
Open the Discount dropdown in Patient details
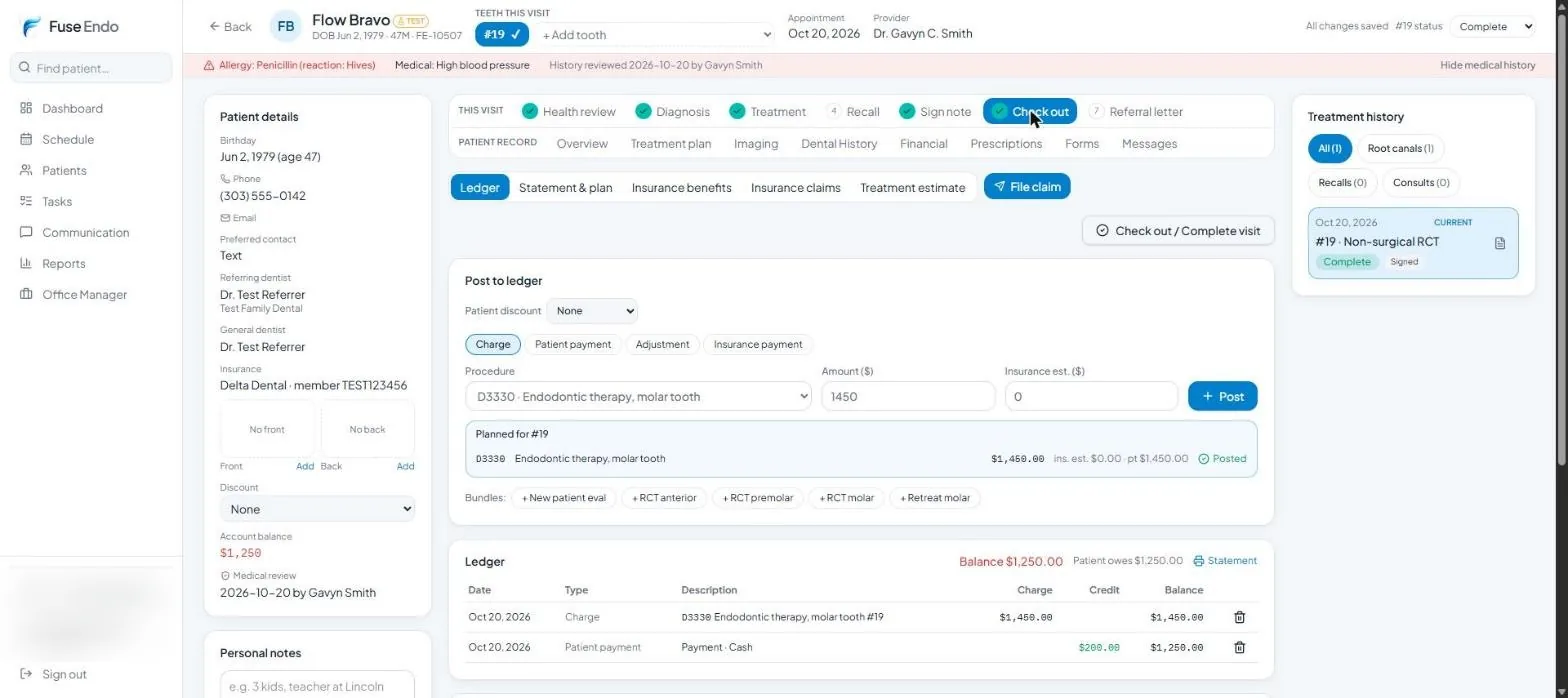[x=317, y=509]
